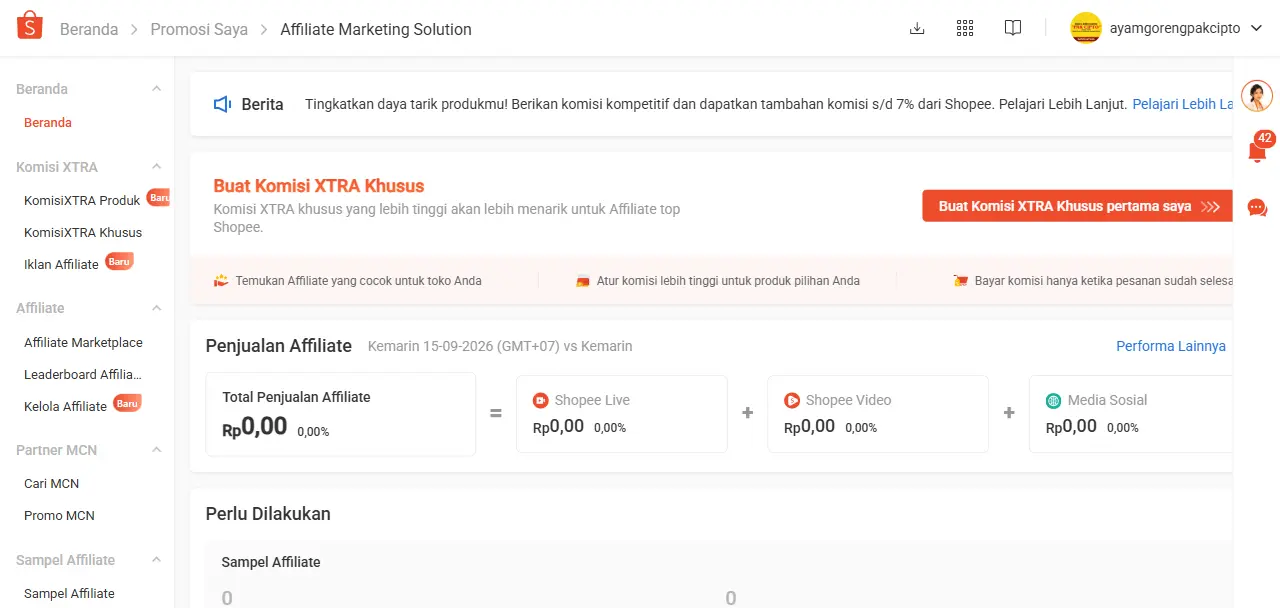
Task: Click the Penjualan Affiliate heading
Action: [279, 346]
